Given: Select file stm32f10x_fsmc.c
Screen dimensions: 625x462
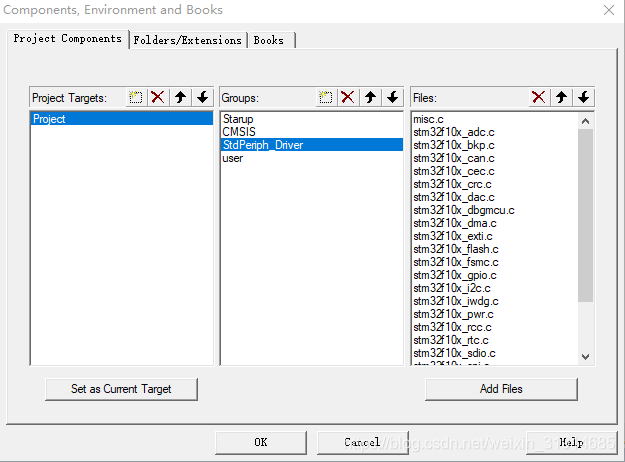Looking at the screenshot, I should [x=495, y=262].
